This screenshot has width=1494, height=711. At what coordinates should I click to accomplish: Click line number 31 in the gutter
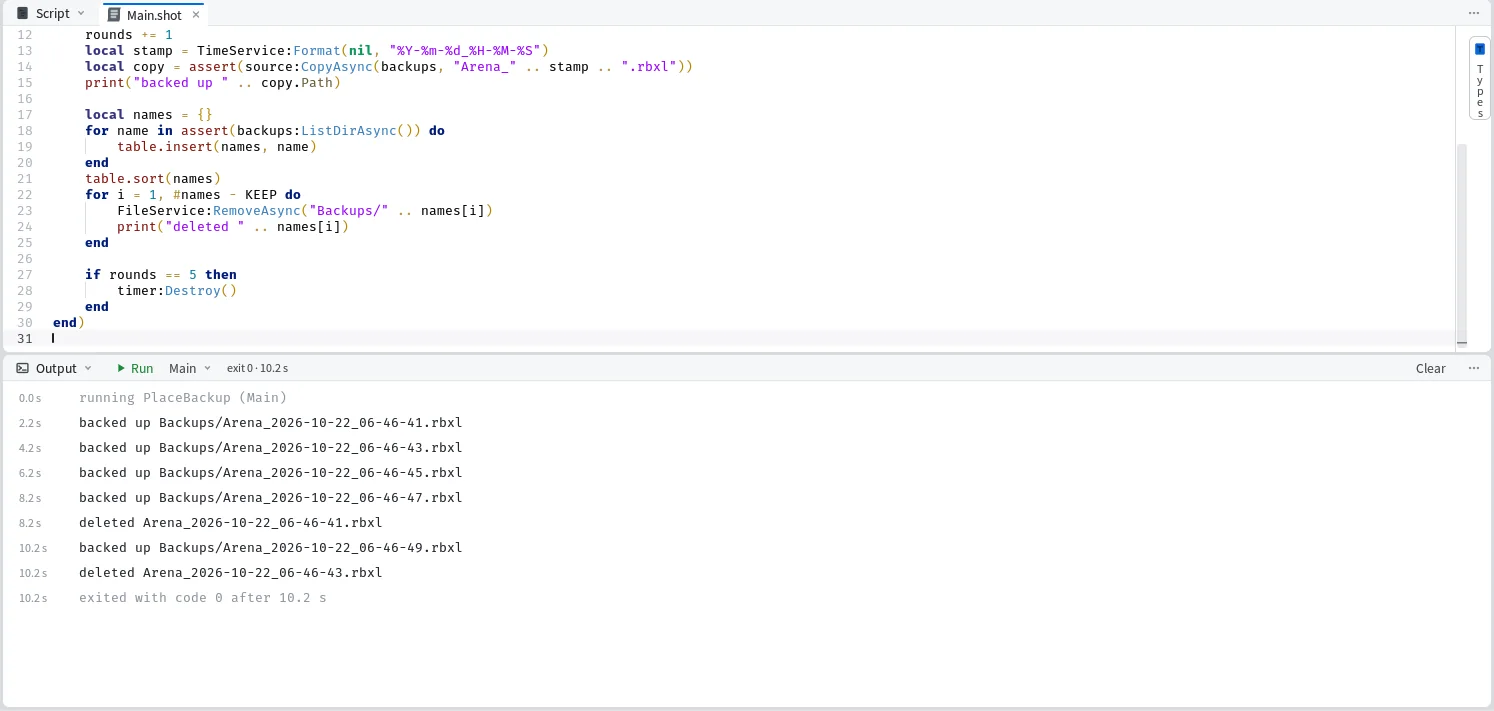(x=25, y=338)
